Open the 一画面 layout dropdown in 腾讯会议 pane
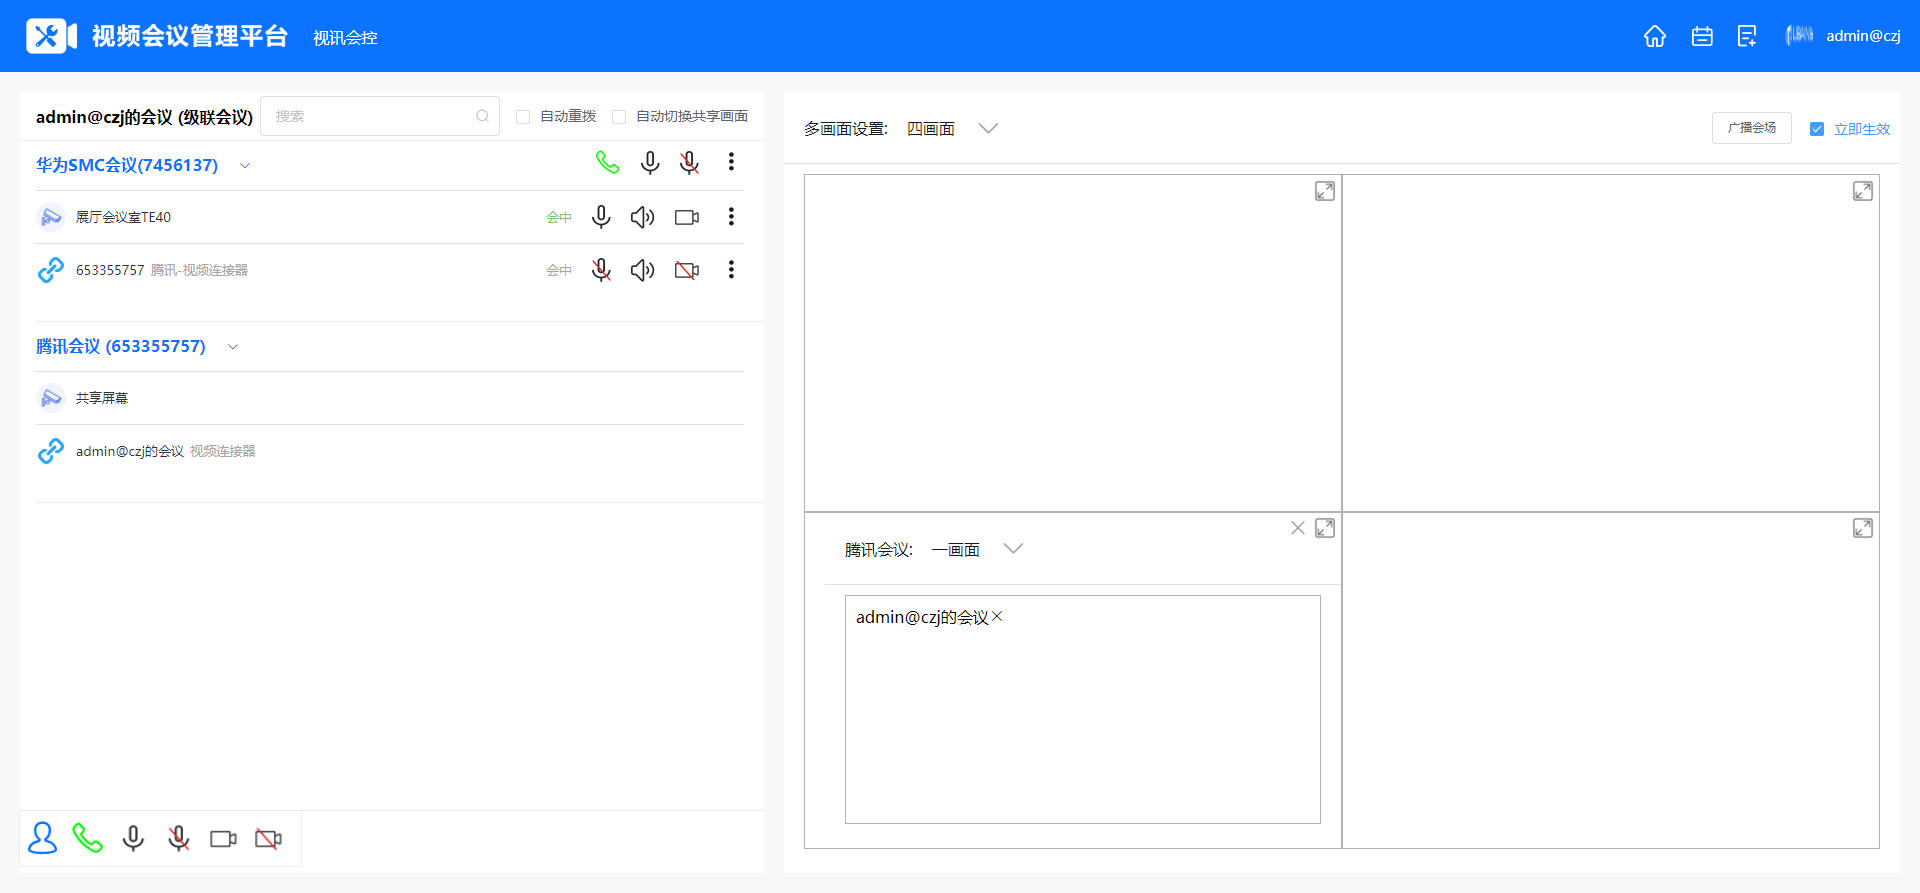Viewport: 1920px width, 893px height. tap(977, 549)
